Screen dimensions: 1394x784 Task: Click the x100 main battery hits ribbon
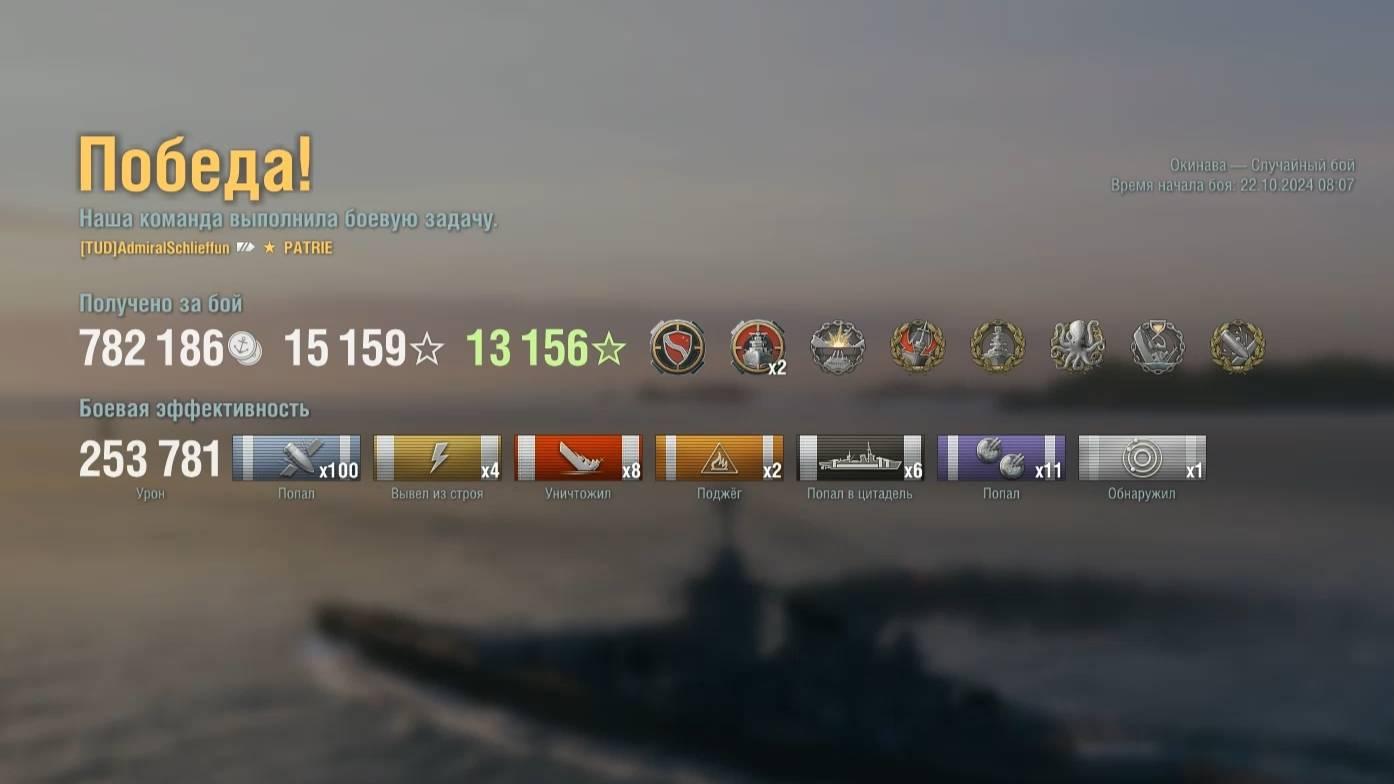pyautogui.click(x=296, y=458)
